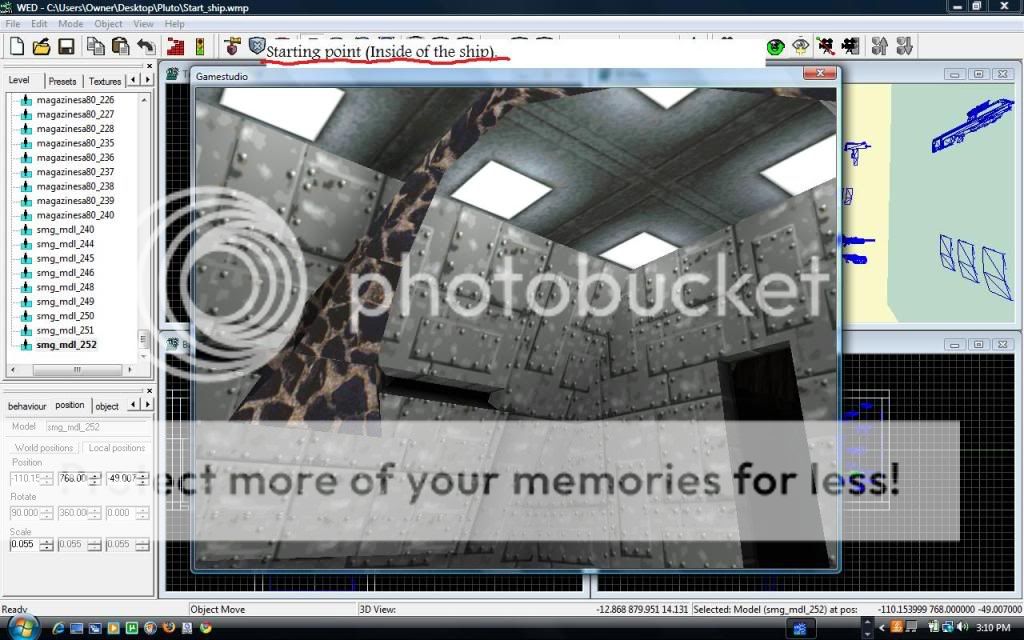Open the File menu
The image size is (1024, 640).
click(12, 24)
